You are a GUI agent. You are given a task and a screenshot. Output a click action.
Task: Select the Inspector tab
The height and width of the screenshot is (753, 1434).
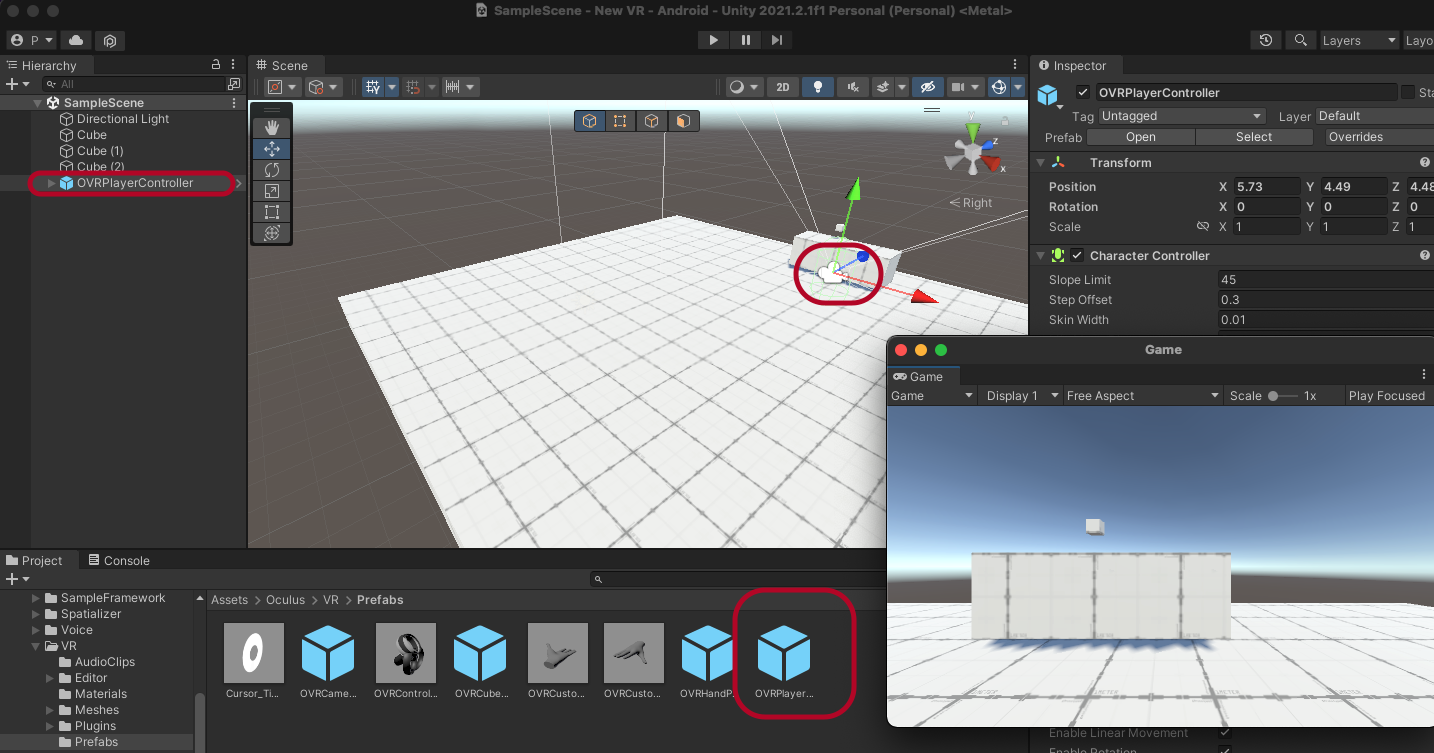[1073, 65]
